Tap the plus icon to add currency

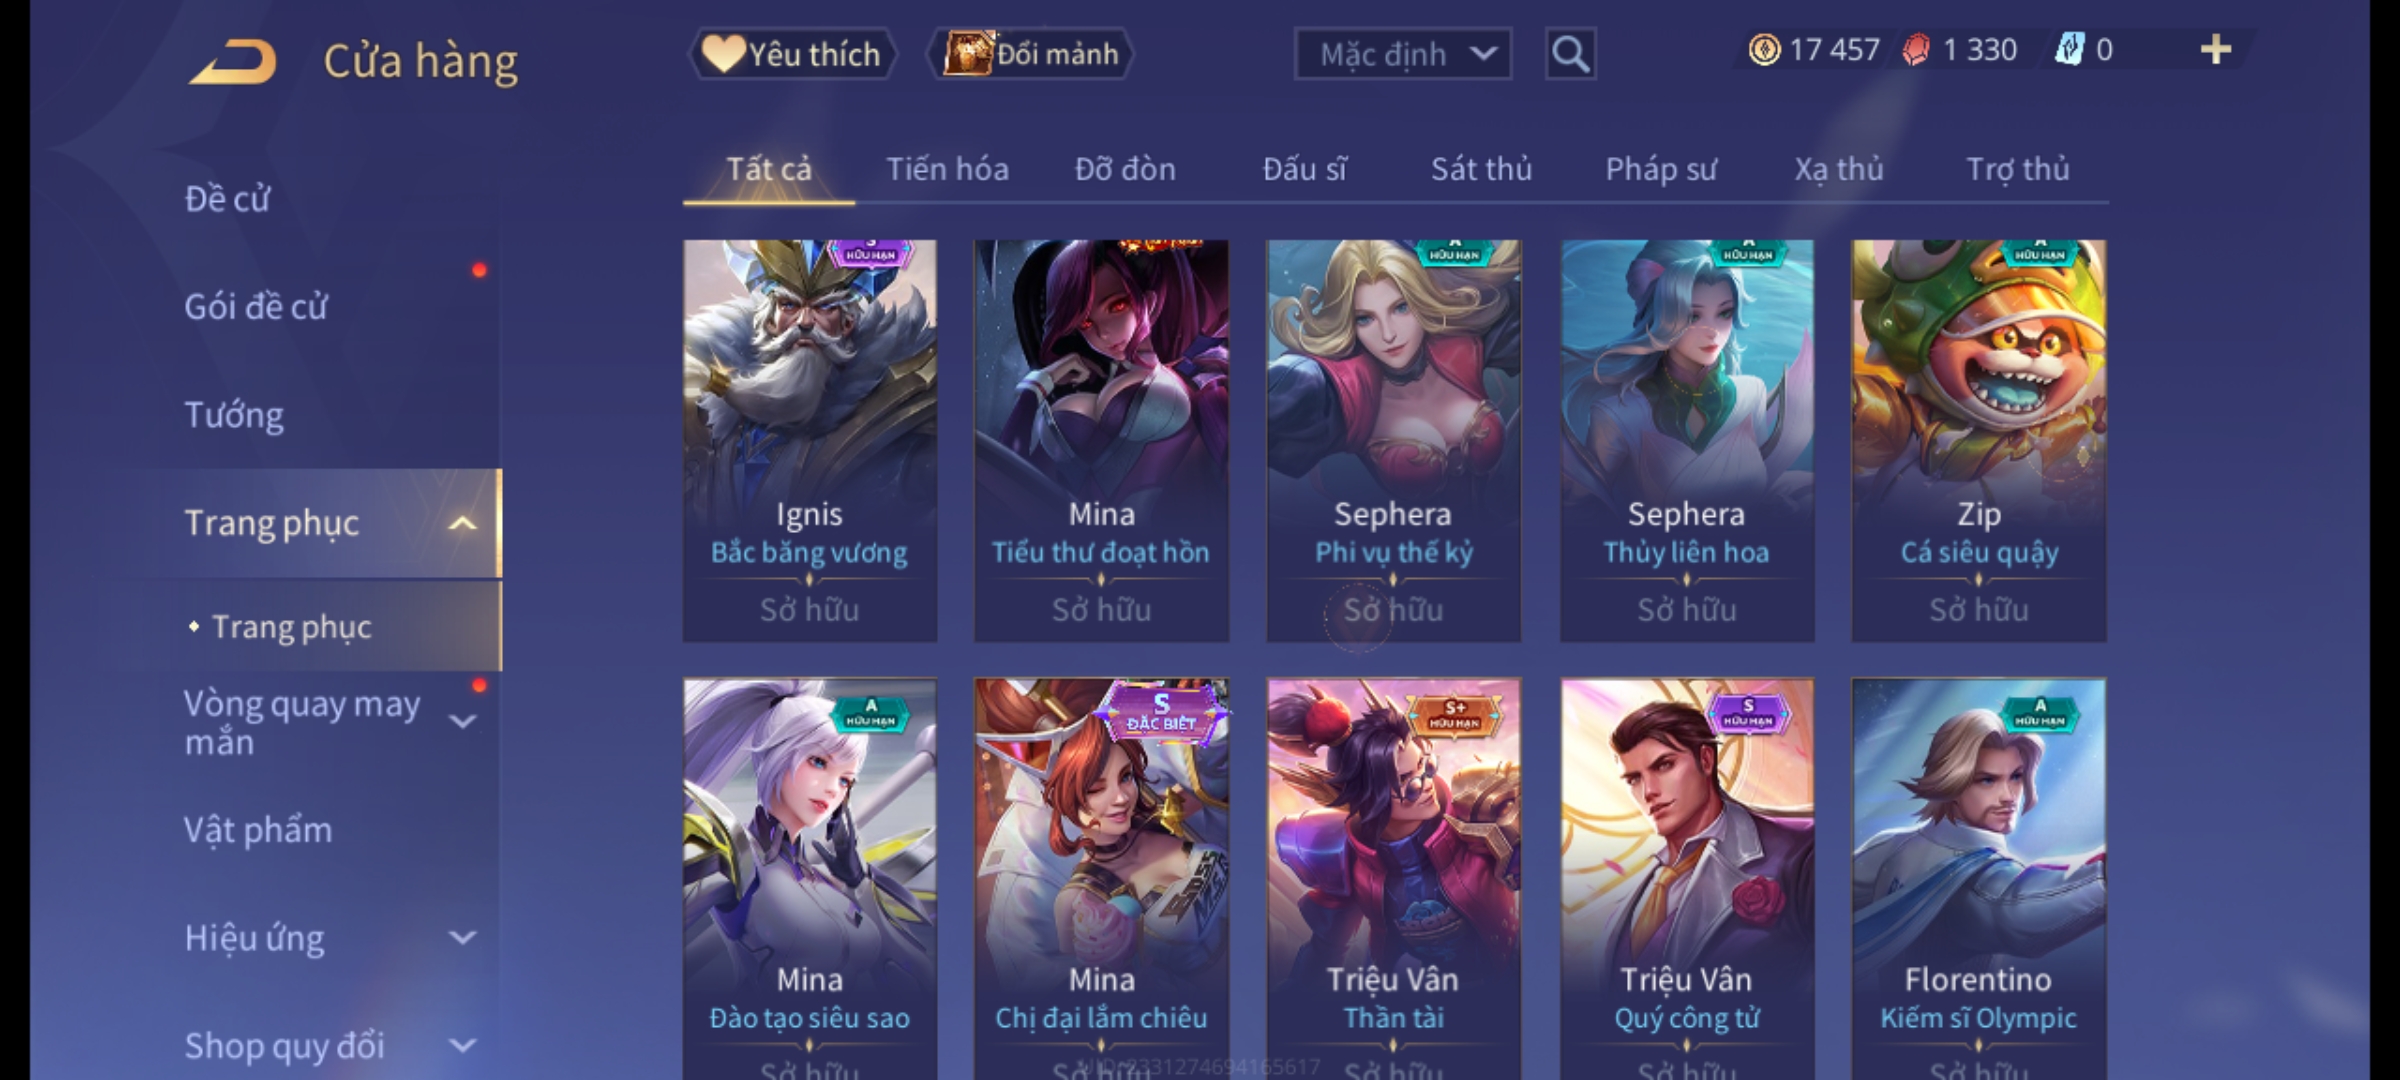(2216, 50)
